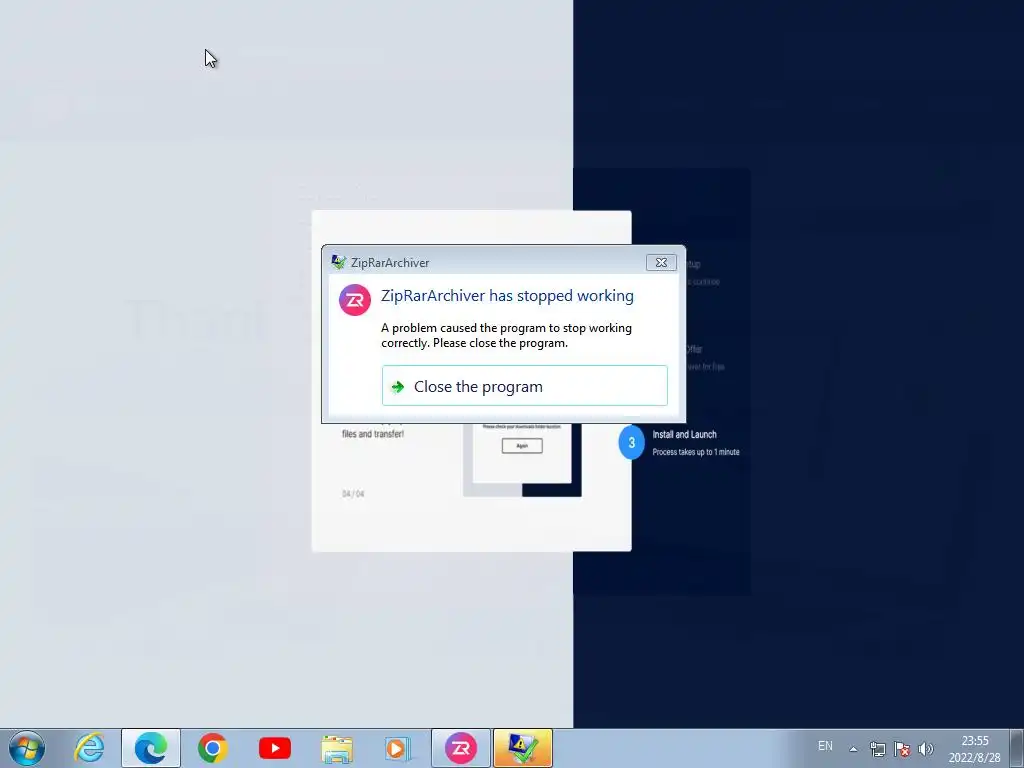Click 'Process takes up to 1 minute' text

tap(696, 452)
